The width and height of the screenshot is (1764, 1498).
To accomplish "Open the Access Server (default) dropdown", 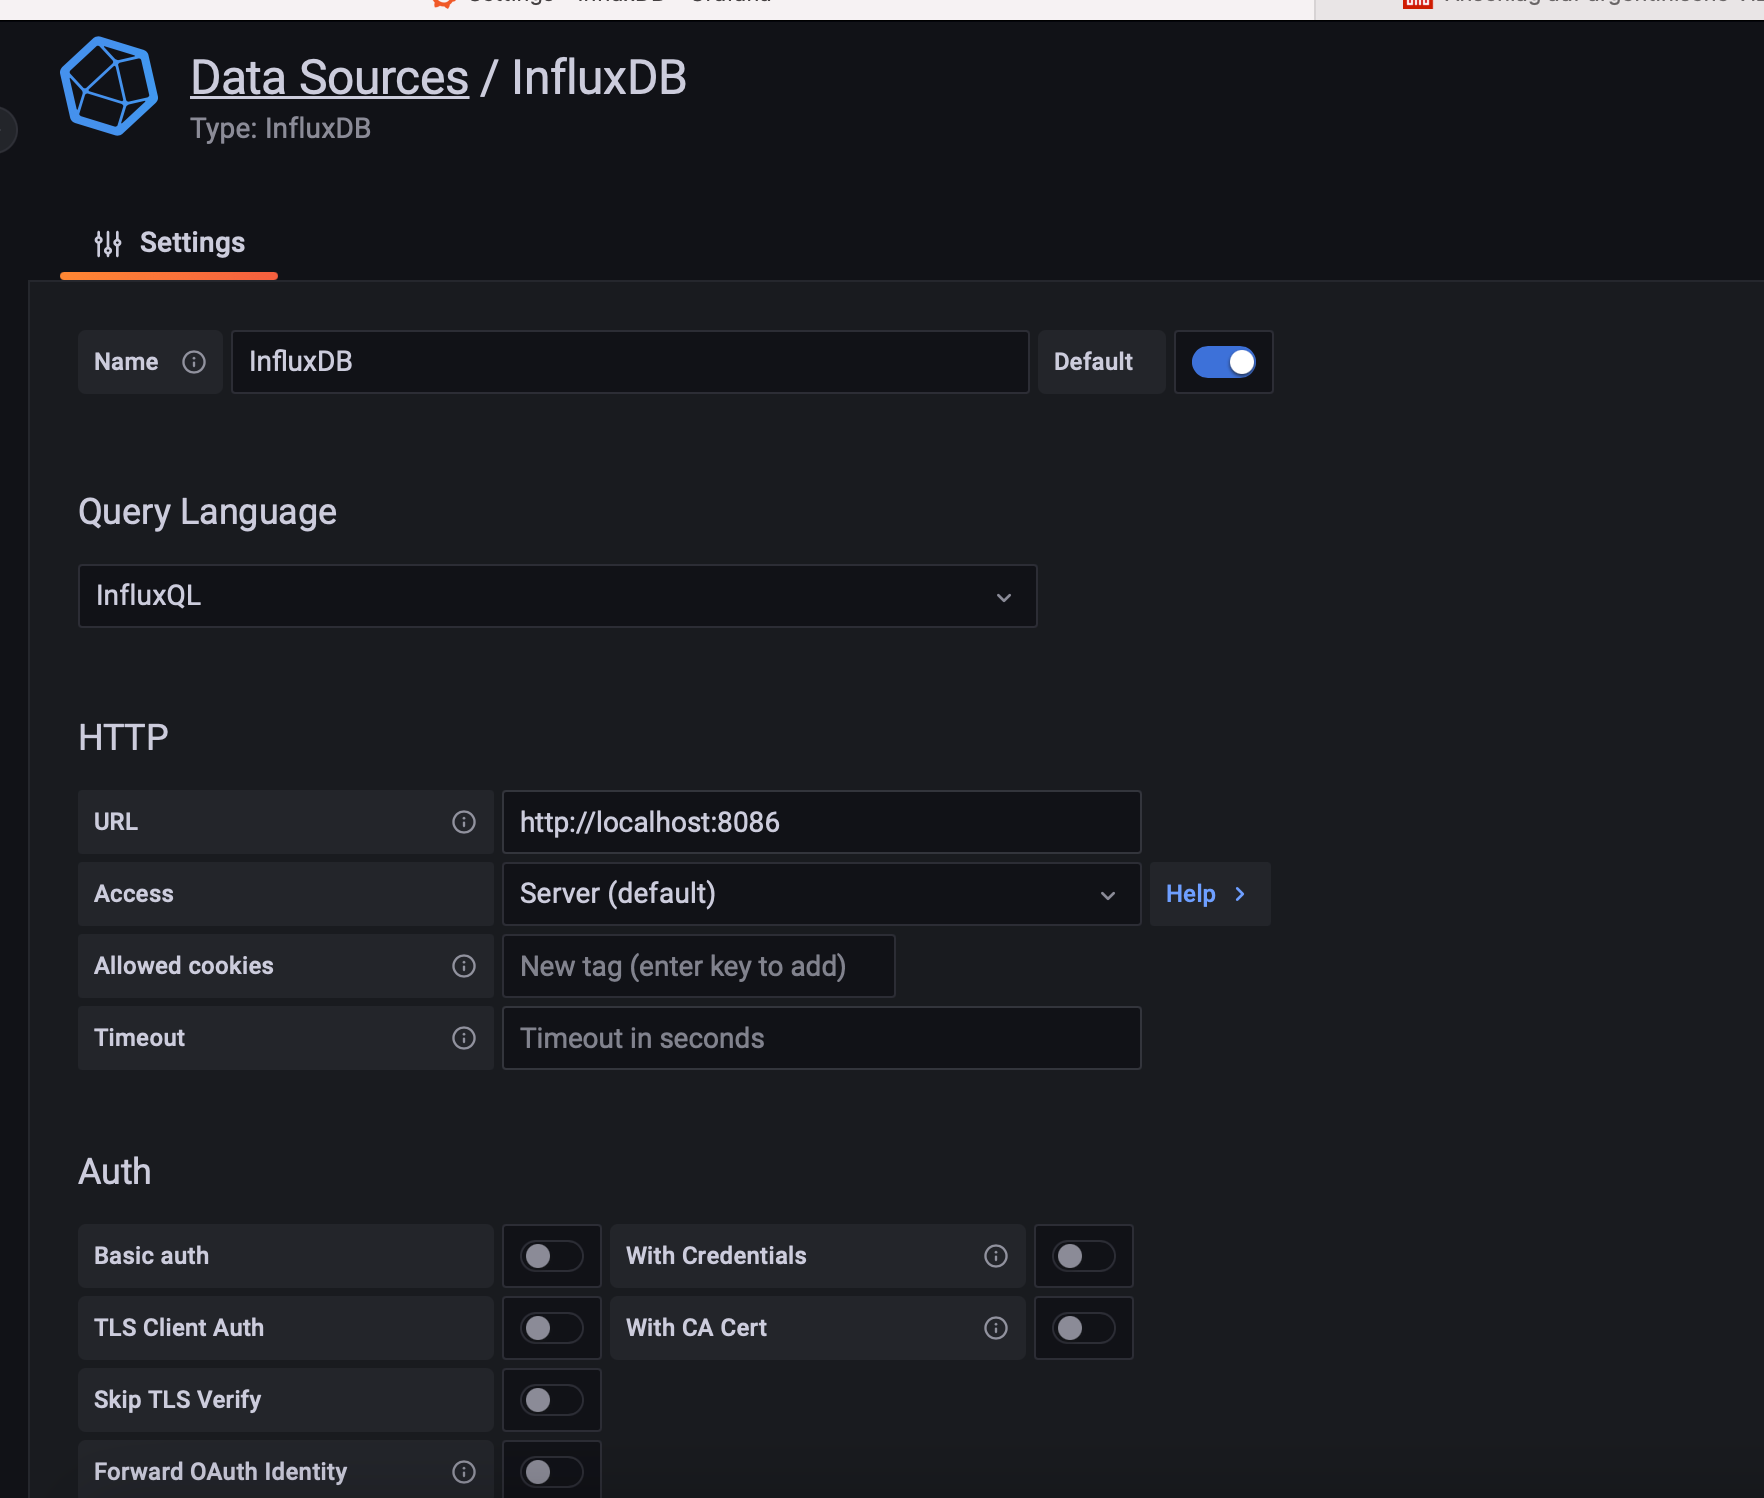I will [821, 894].
